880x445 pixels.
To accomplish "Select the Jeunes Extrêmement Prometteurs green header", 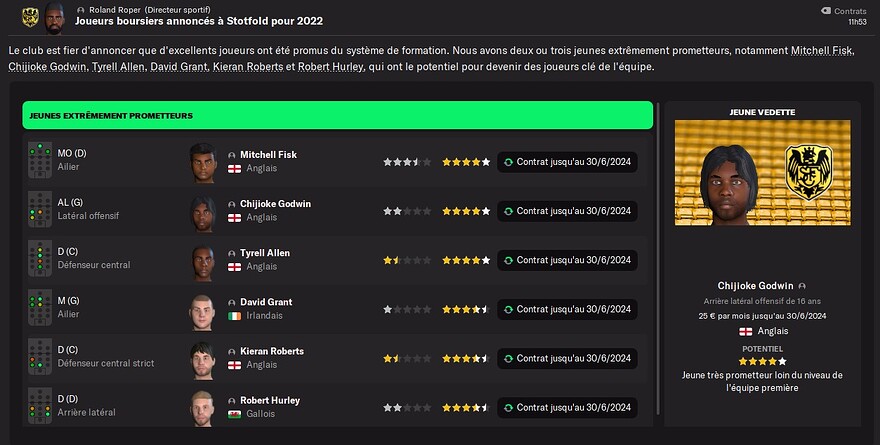I will tap(337, 115).
